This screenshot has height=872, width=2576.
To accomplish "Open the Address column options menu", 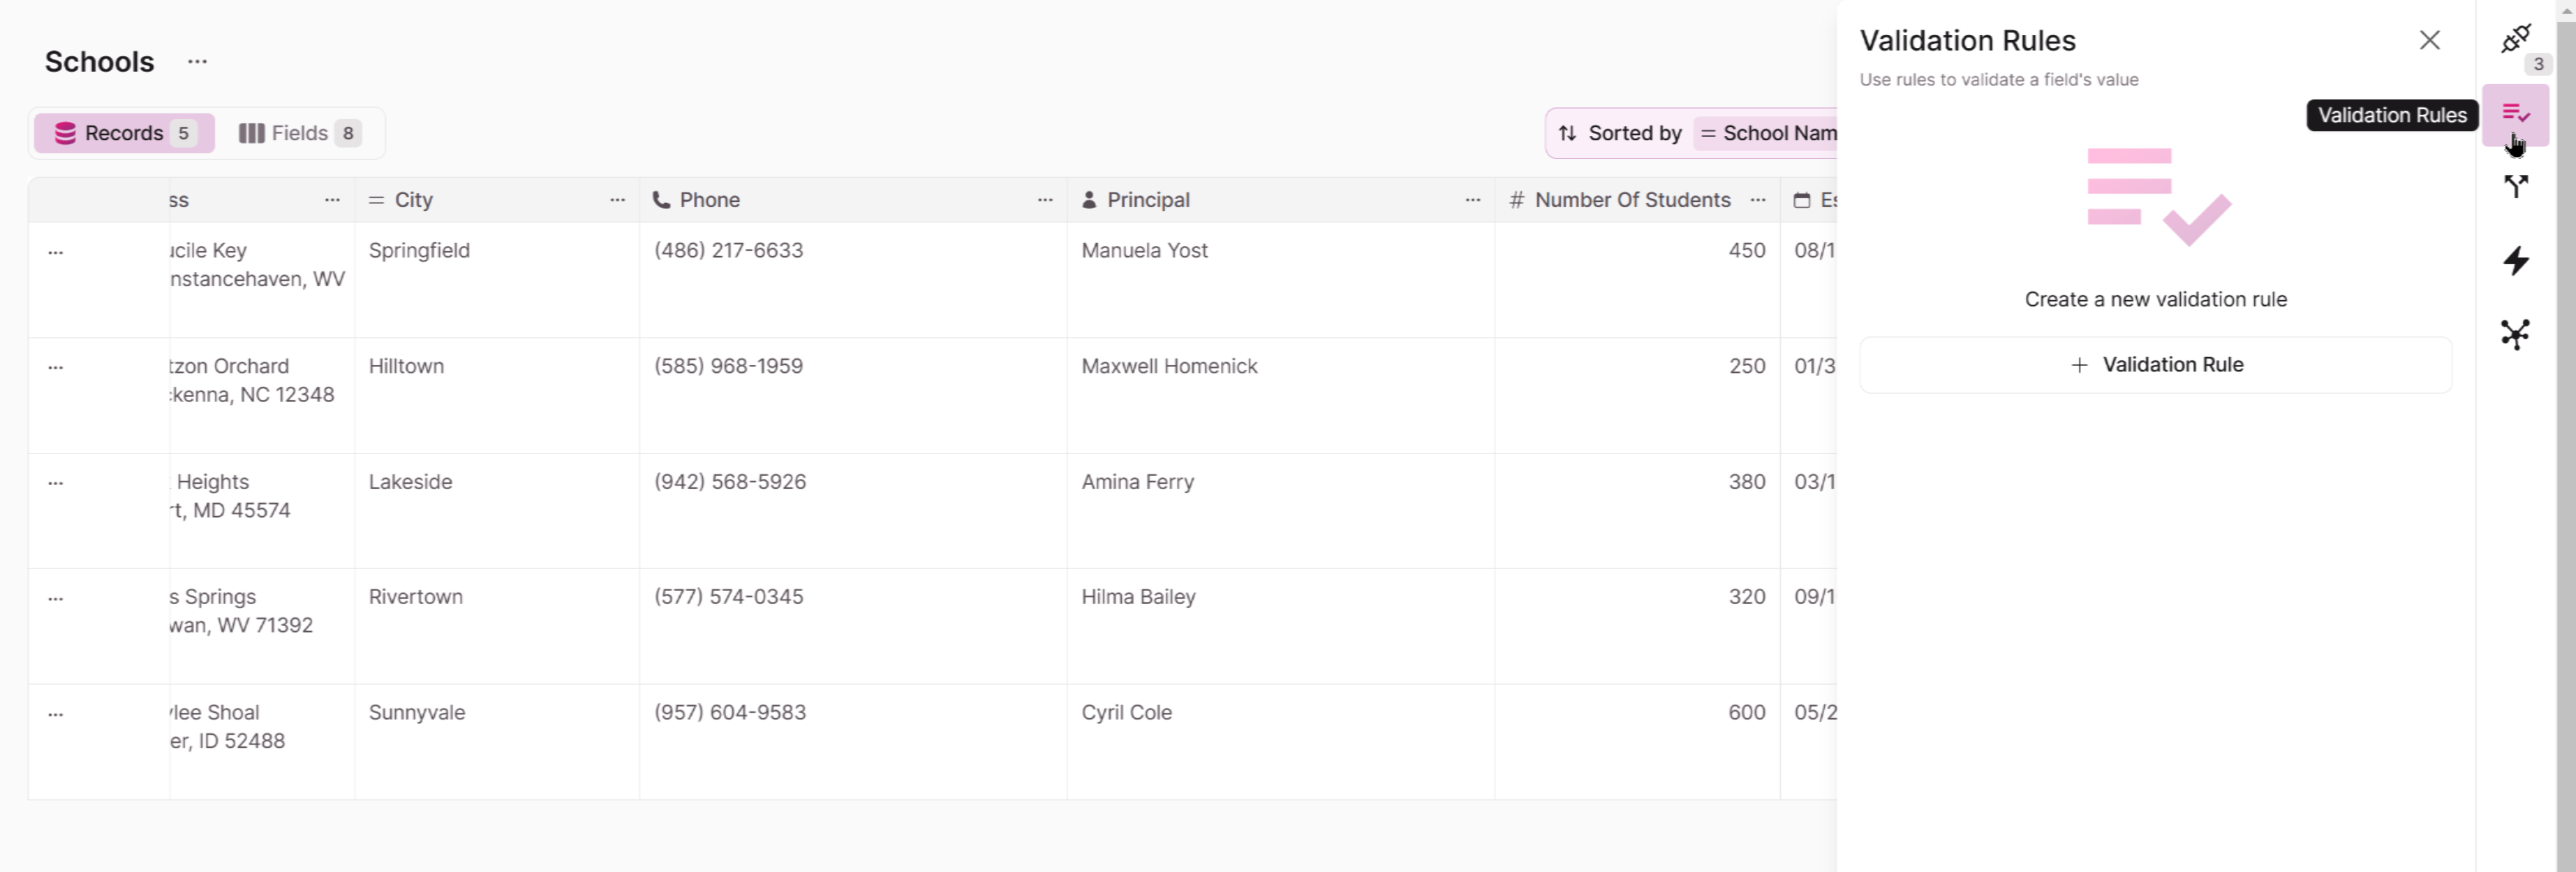I will coord(332,200).
